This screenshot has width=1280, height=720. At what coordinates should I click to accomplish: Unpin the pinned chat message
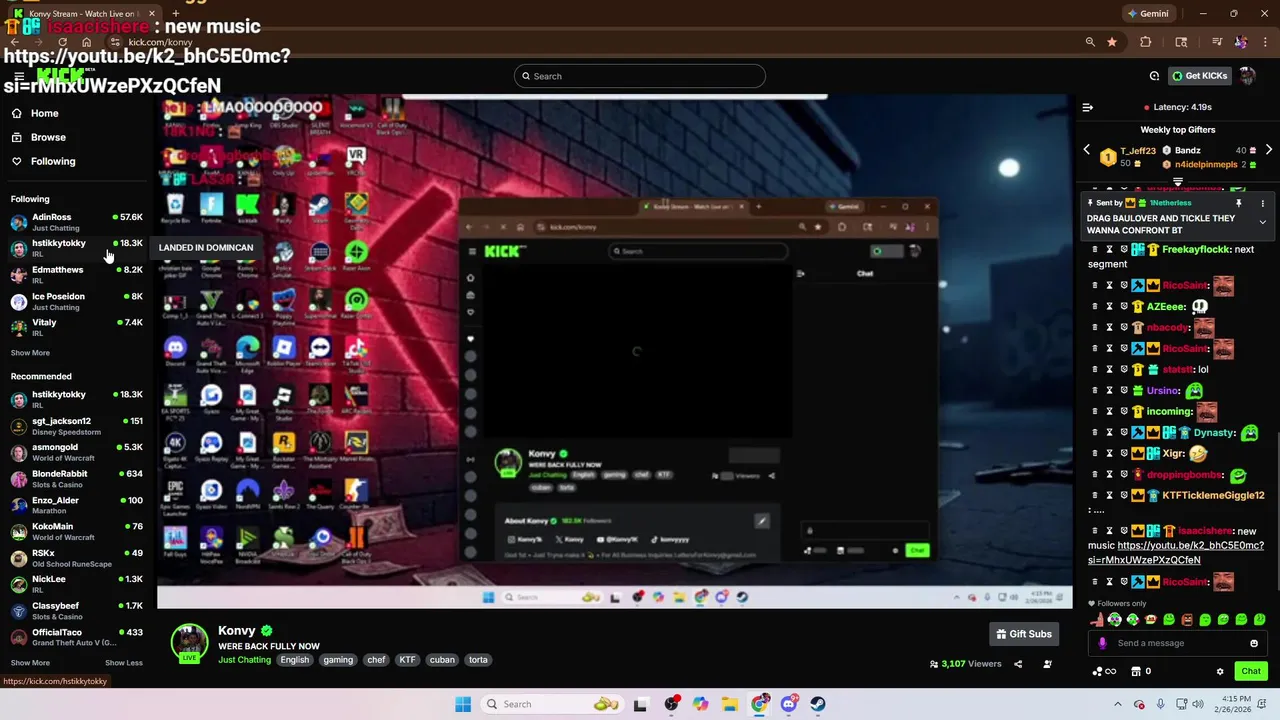tap(1238, 203)
